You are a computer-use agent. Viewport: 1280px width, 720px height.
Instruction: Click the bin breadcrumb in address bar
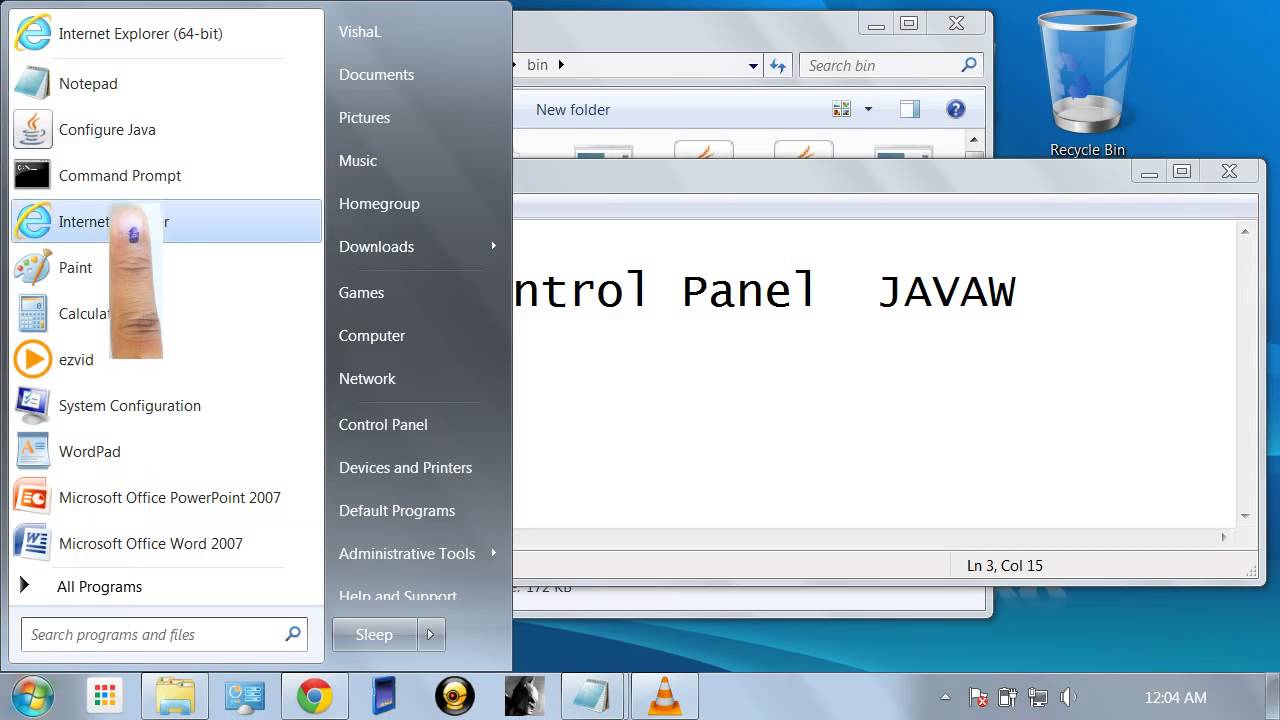click(x=537, y=65)
